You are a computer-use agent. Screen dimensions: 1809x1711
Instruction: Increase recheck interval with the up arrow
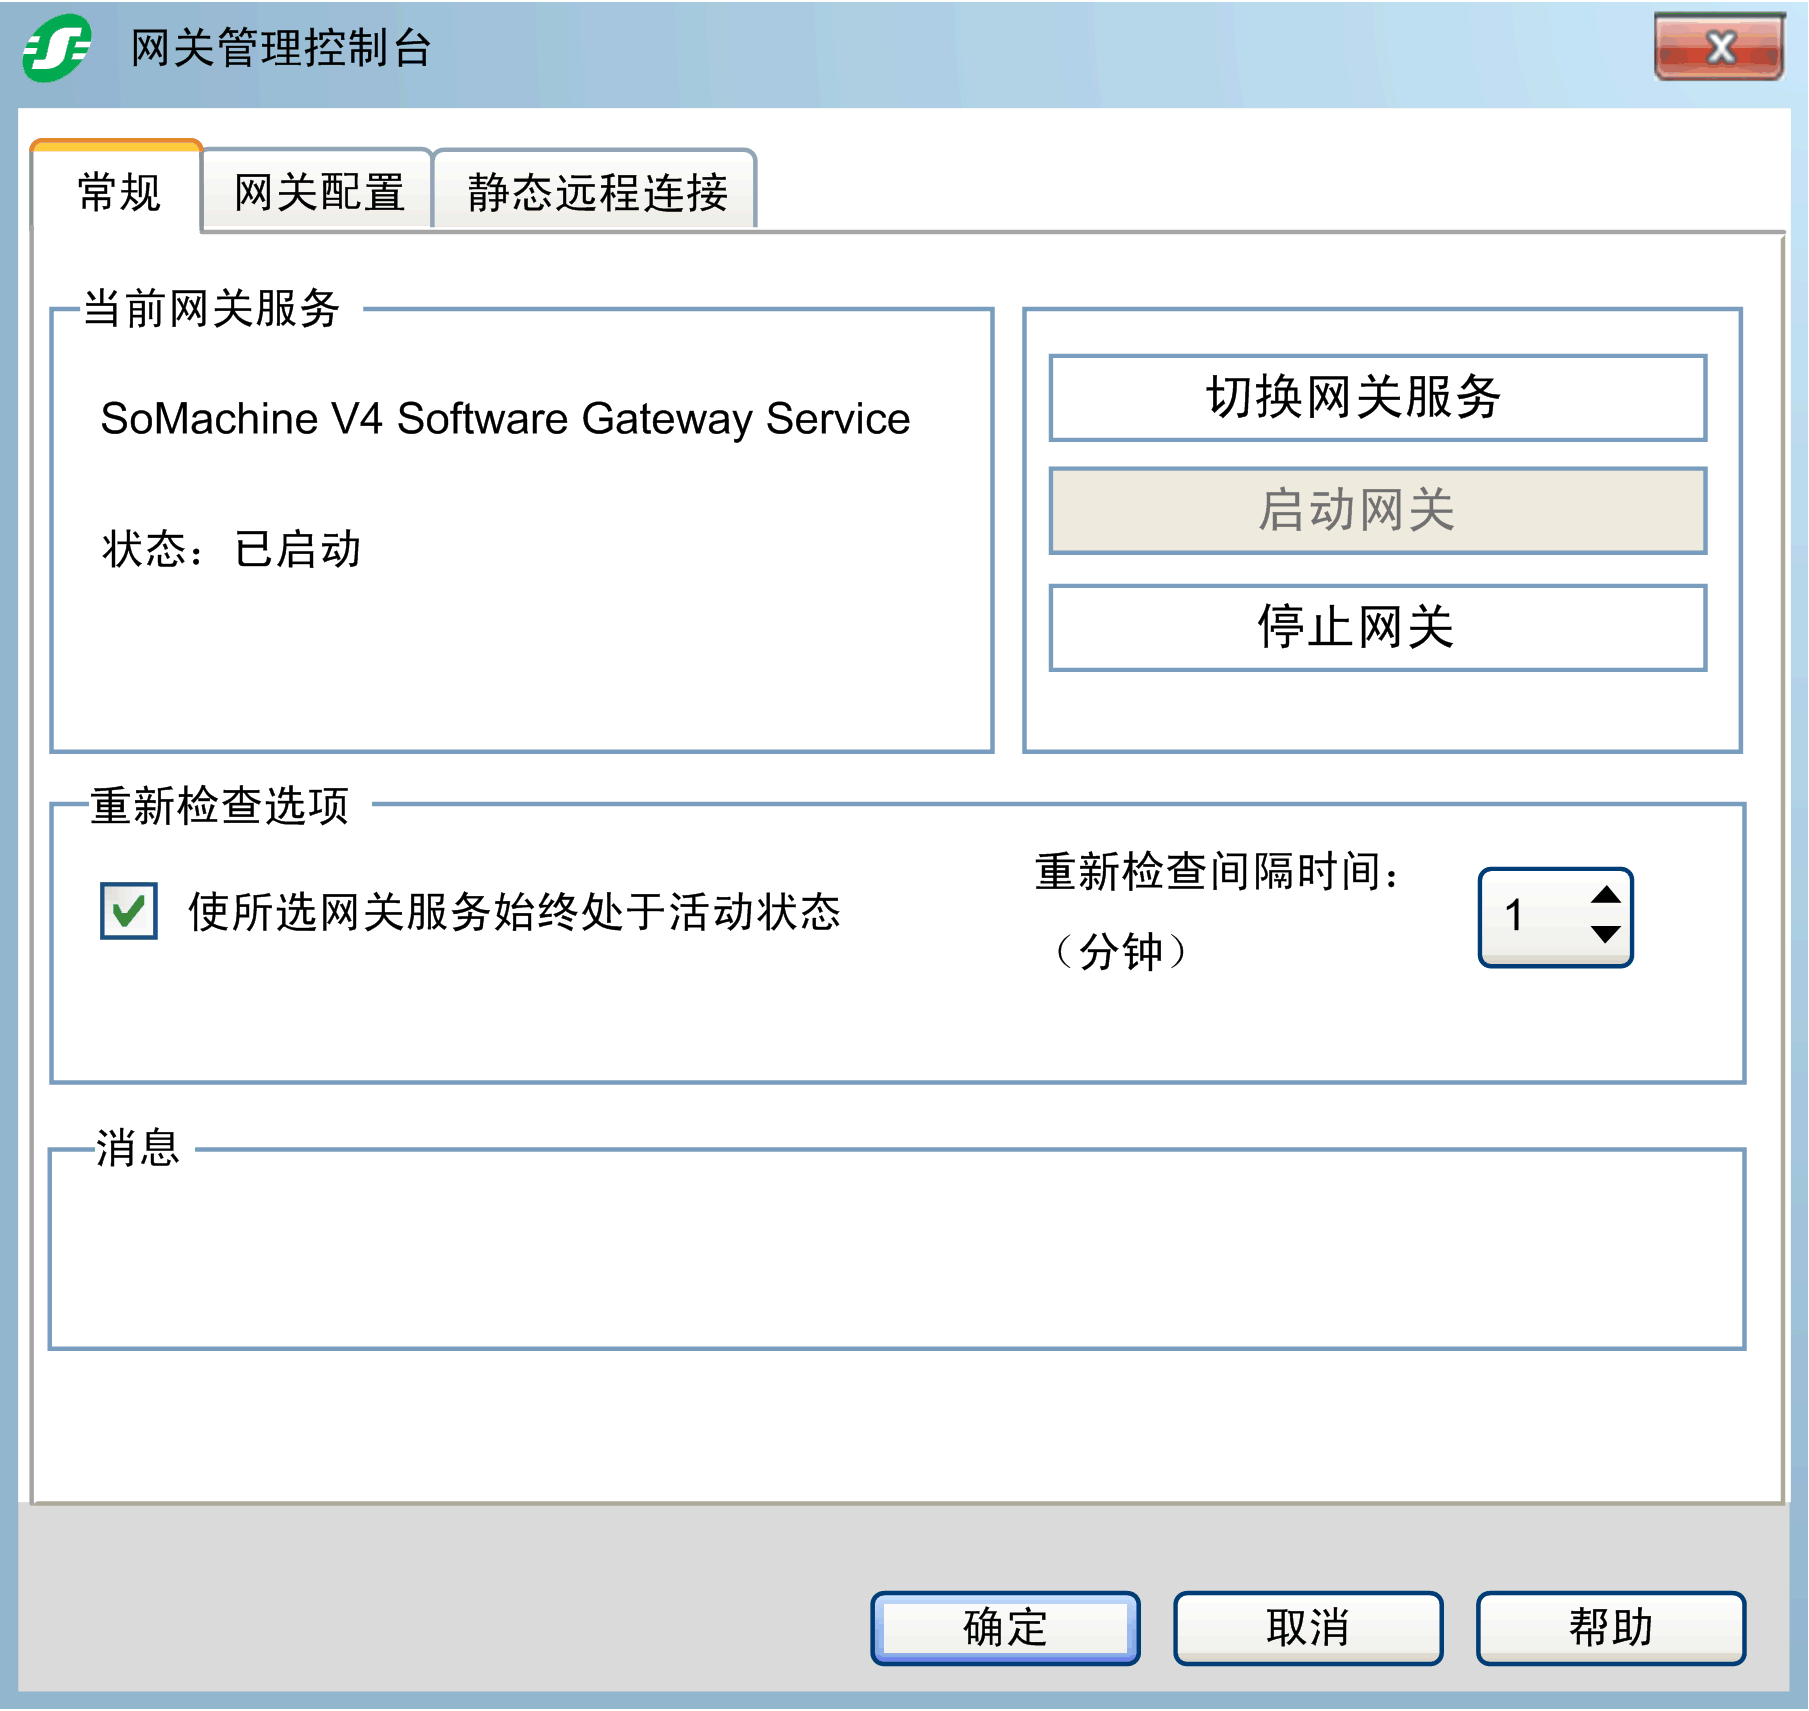(1605, 895)
